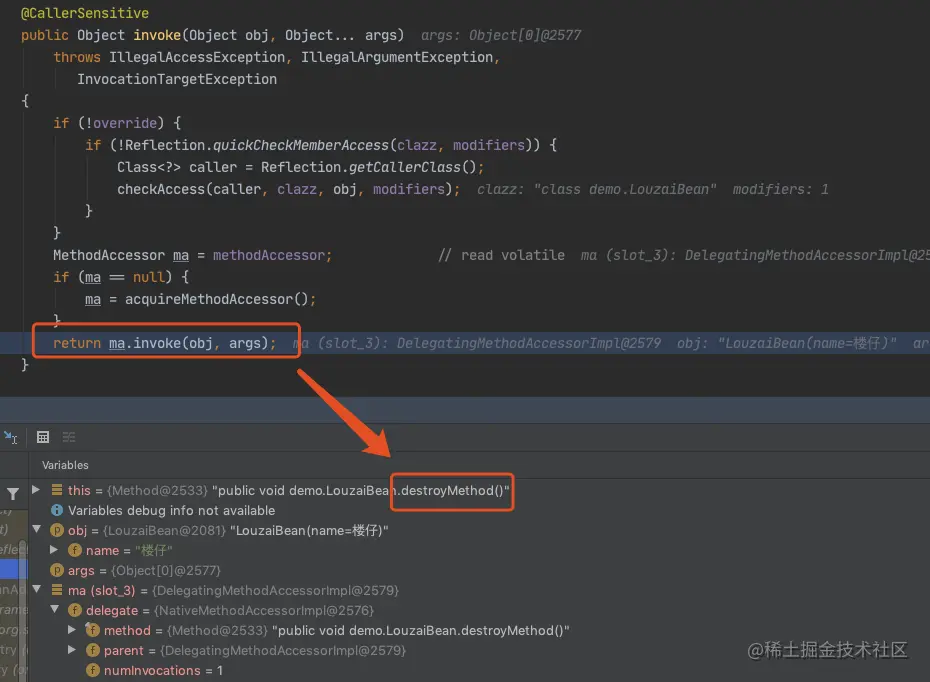Image resolution: width=930 pixels, height=682 pixels.
Task: Click 'quickCheckMemberAccess' method call
Action: 301,145
